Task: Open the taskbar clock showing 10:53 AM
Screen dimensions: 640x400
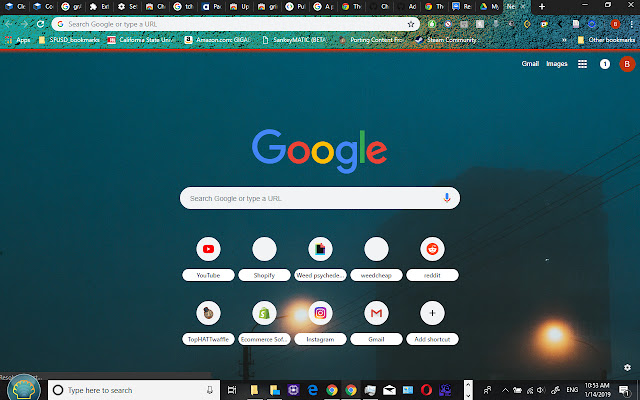Action: coord(597,390)
